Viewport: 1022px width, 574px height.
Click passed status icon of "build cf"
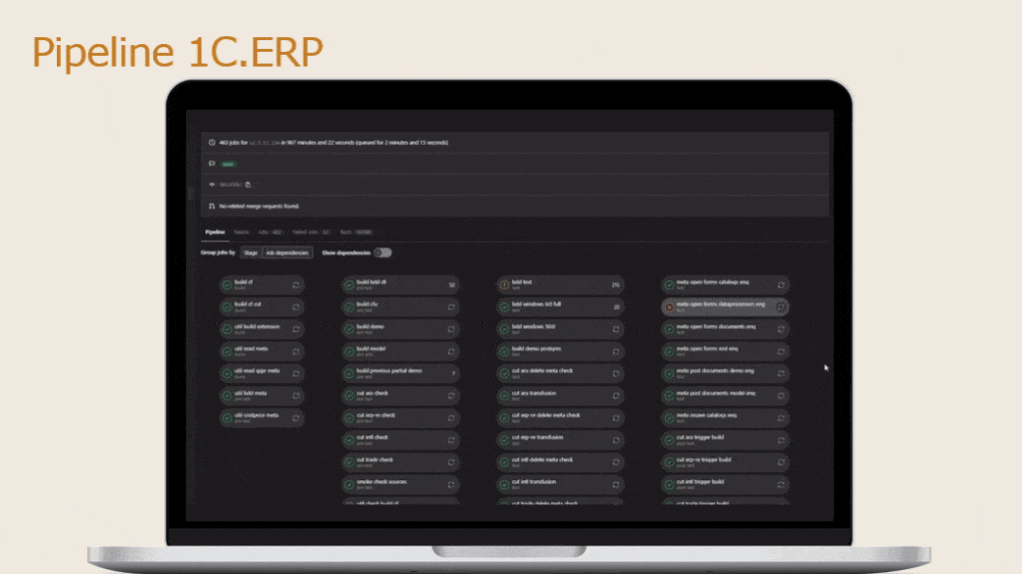tap(227, 285)
